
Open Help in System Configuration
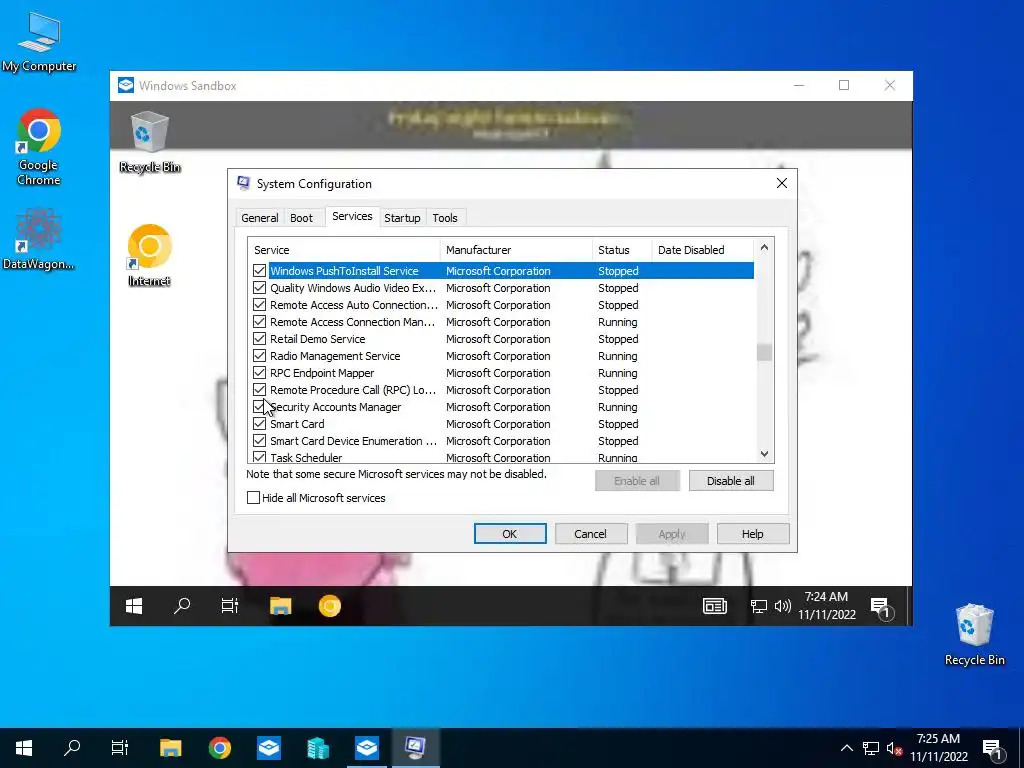pos(752,534)
